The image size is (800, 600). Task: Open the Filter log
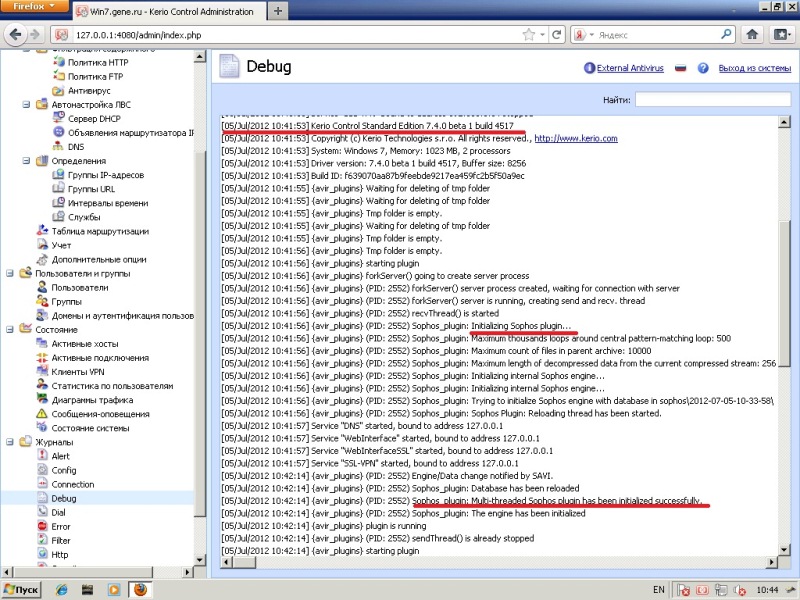tap(61, 540)
